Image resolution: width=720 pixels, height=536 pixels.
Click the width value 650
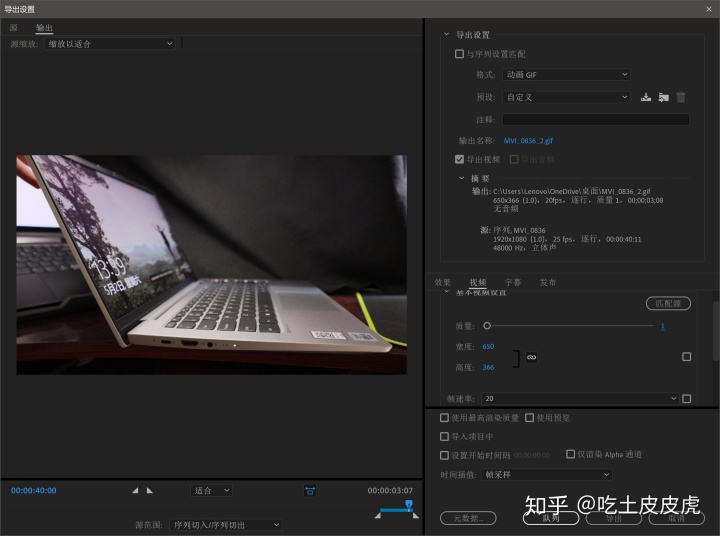pyautogui.click(x=488, y=346)
